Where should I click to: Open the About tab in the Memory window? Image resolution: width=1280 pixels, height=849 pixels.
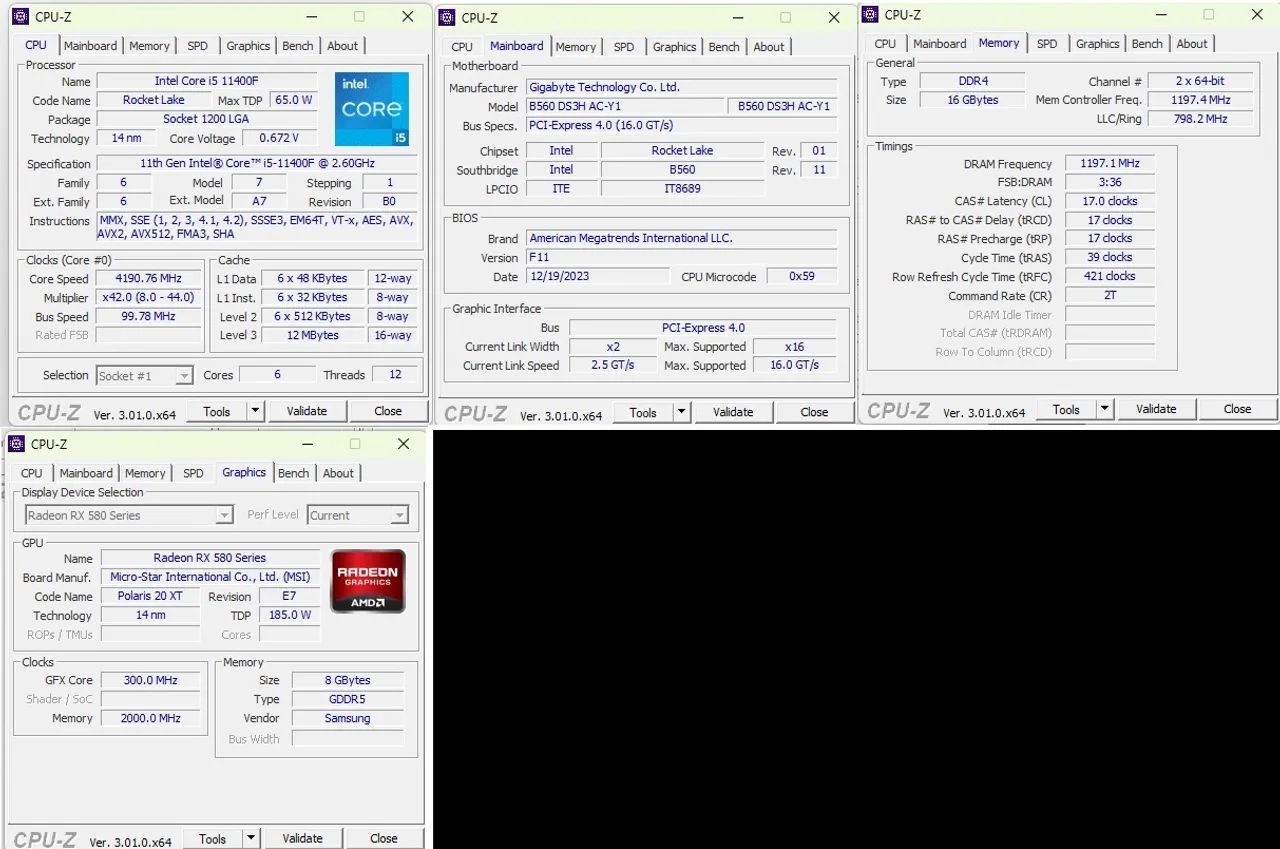[x=1192, y=44]
